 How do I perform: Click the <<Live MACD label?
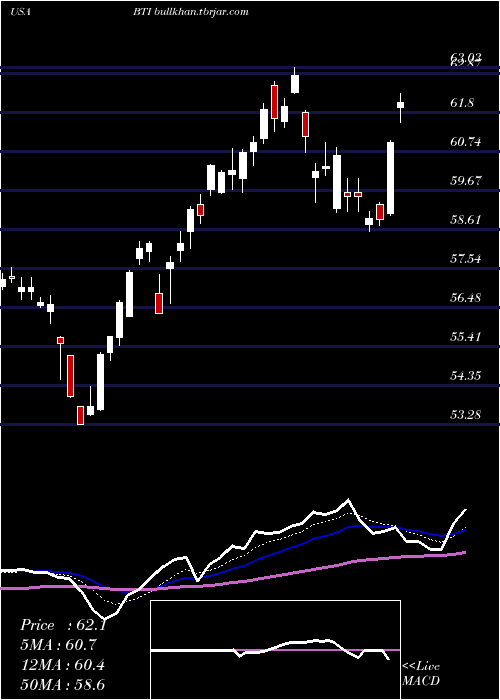tap(421, 673)
